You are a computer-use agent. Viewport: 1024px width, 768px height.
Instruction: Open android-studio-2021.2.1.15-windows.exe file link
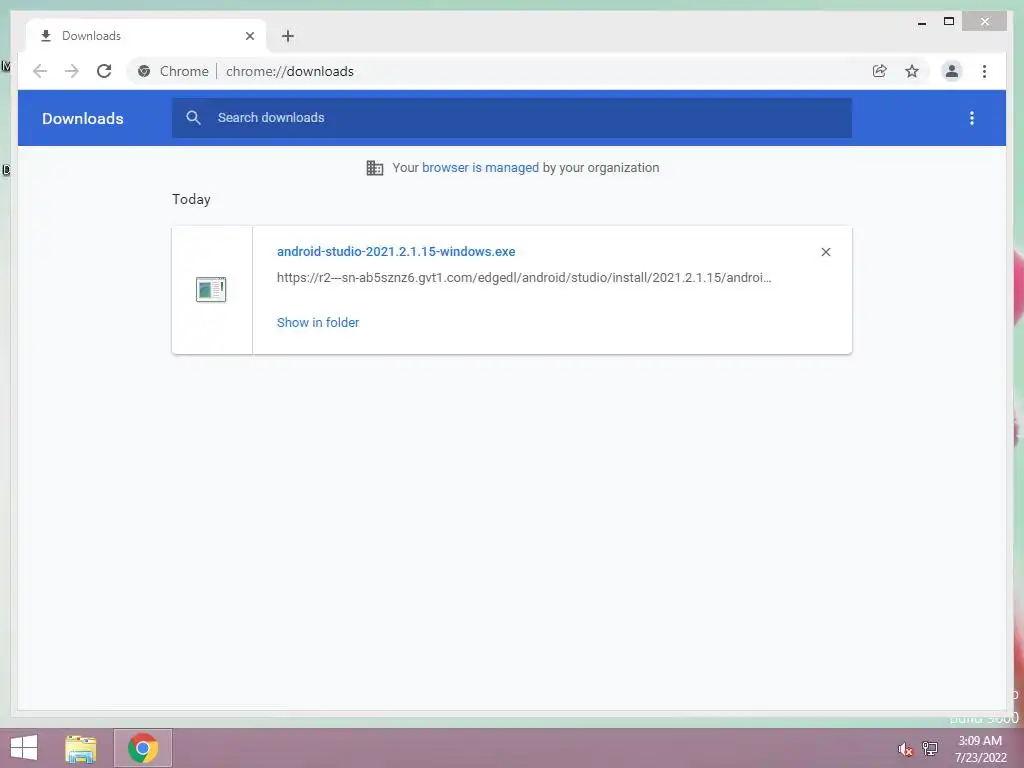click(x=396, y=251)
